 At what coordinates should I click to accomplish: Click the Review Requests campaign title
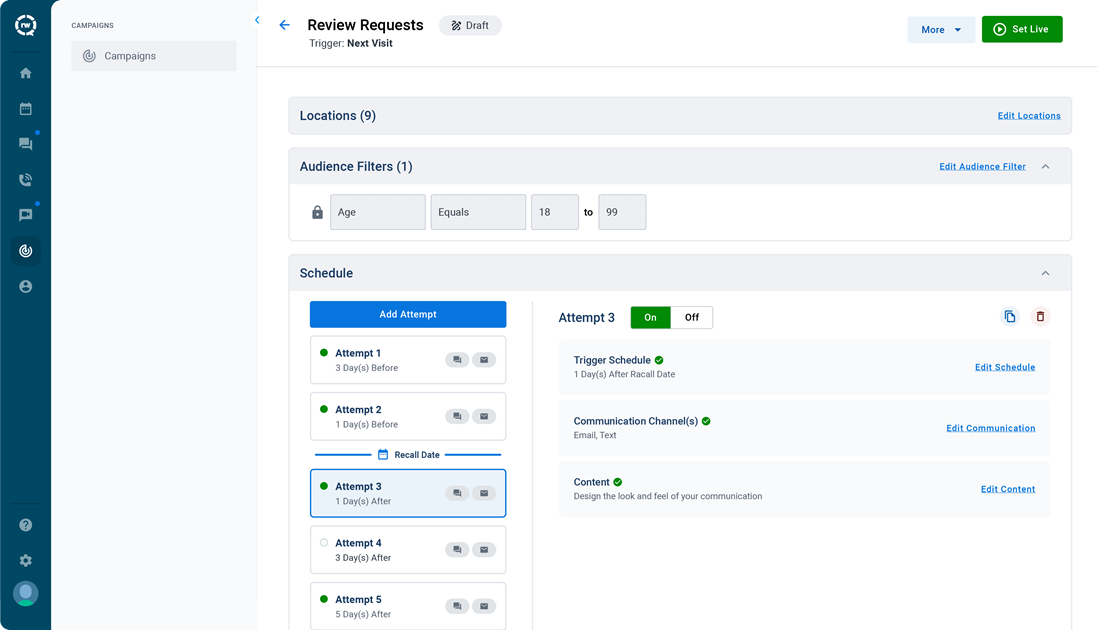click(365, 25)
